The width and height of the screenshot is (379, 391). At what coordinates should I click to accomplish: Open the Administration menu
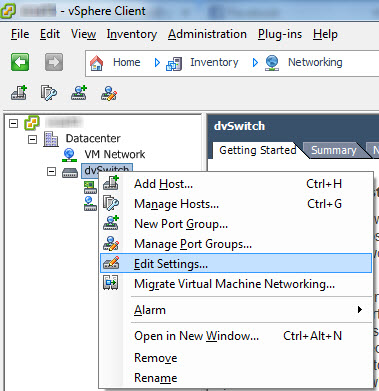coord(207,34)
